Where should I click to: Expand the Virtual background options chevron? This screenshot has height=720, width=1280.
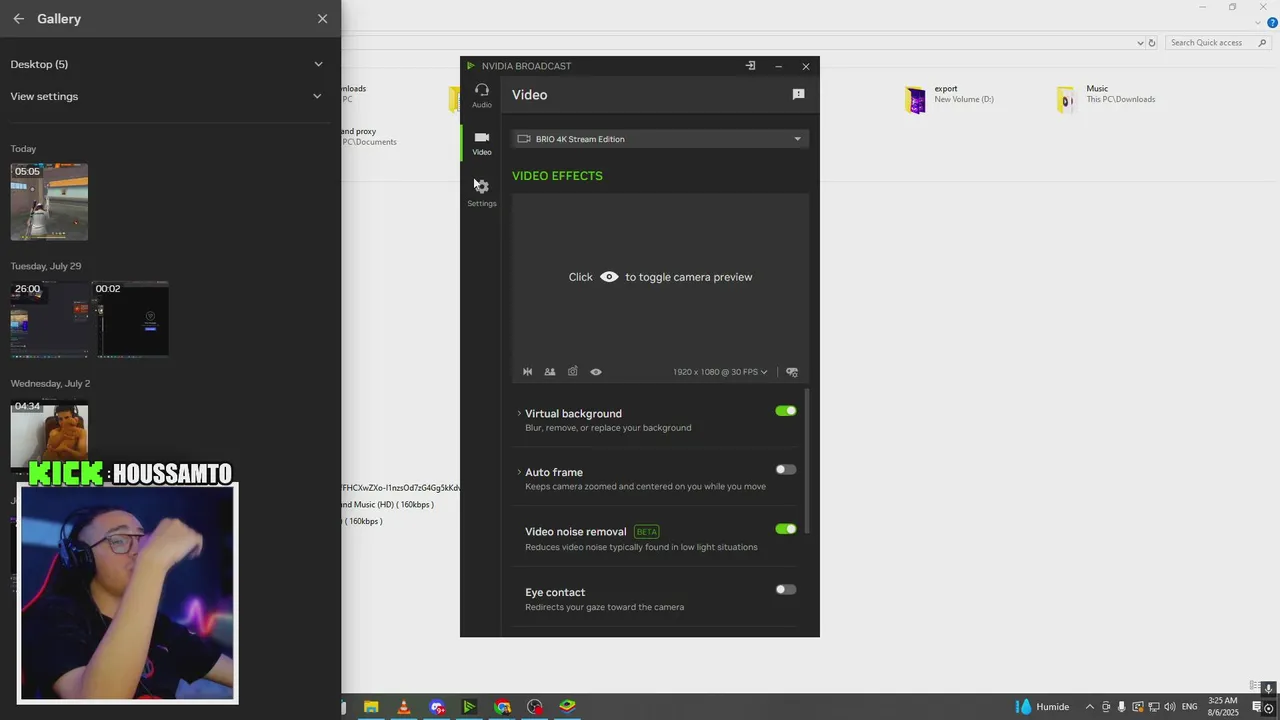point(519,413)
